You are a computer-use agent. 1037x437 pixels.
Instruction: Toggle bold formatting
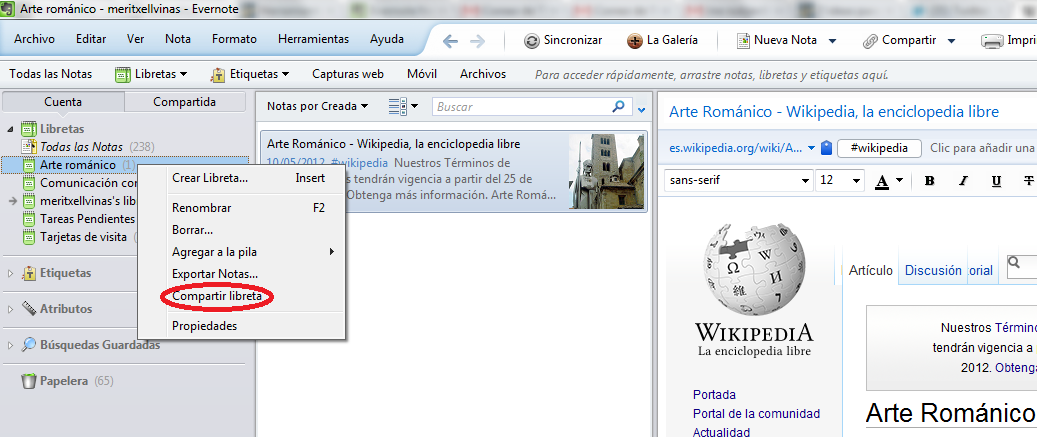point(929,181)
